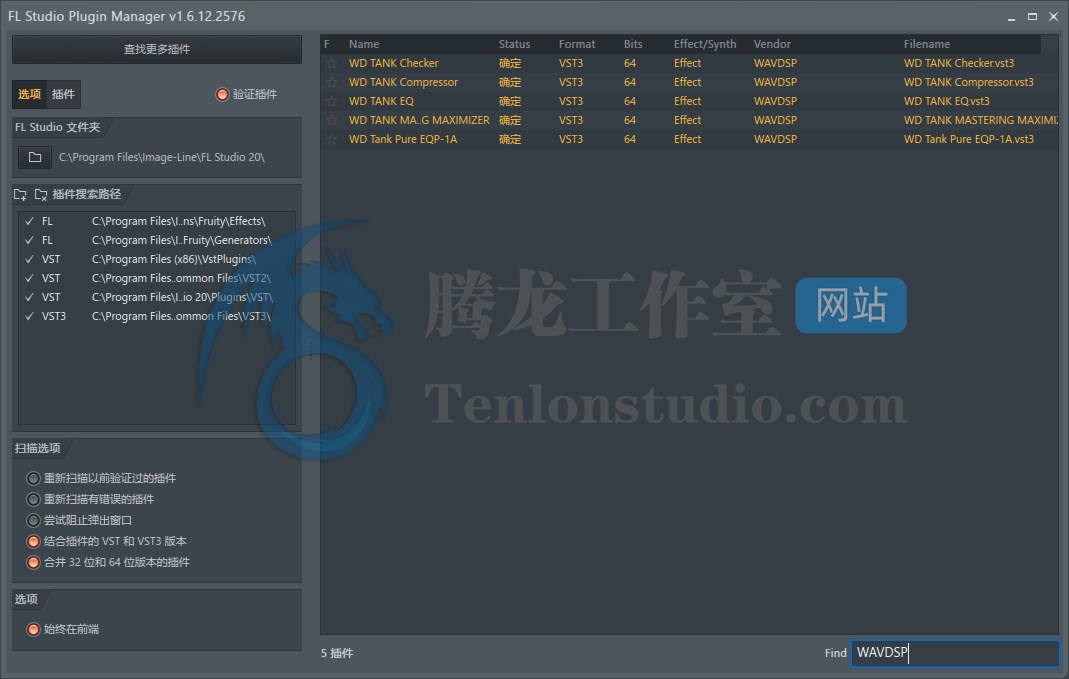
Task: Uncheck VST3 Common Files\VST3 path
Action: click(29, 316)
